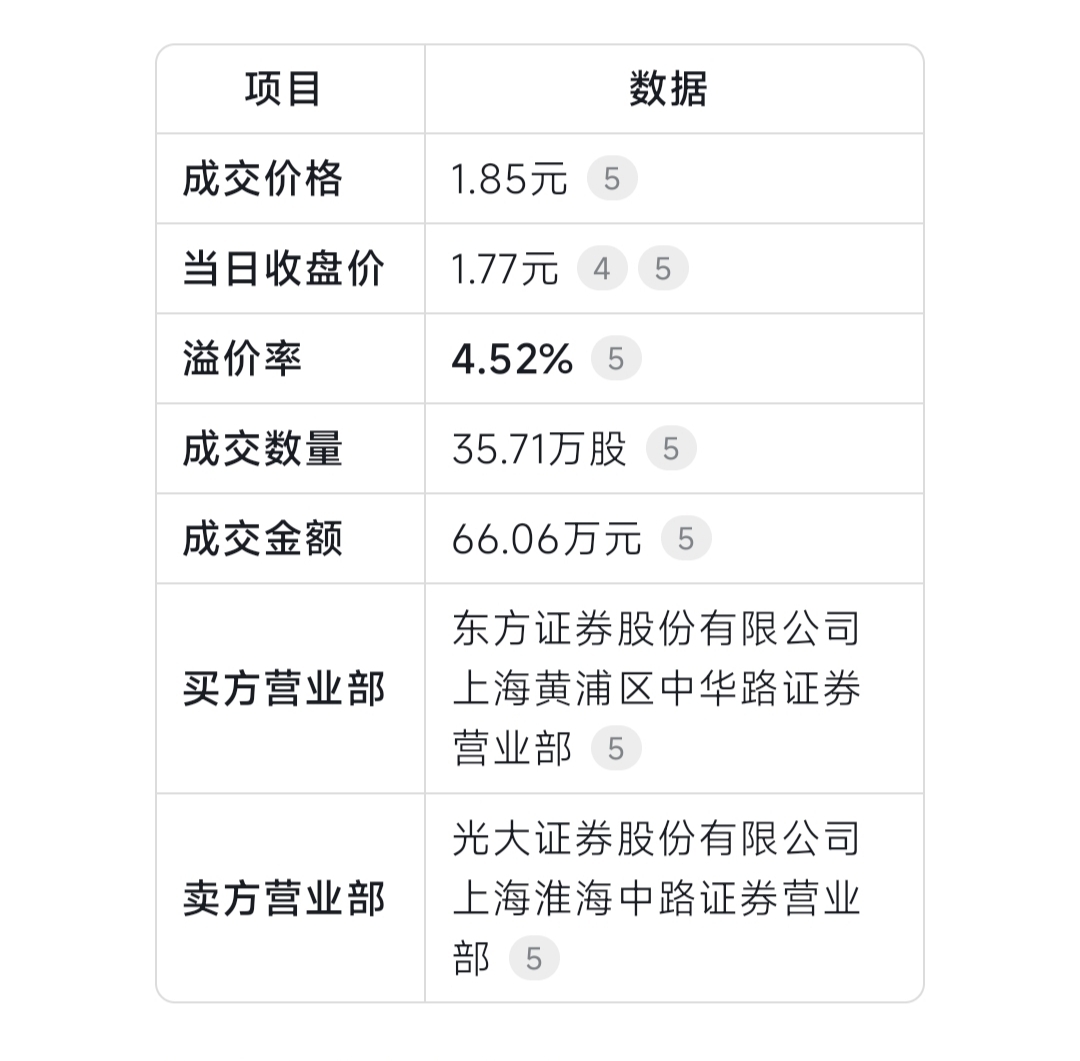Image resolution: width=1080 pixels, height=1061 pixels.
Task: Click citation badge 5 in 当日收盘价 row
Action: pyautogui.click(x=663, y=269)
